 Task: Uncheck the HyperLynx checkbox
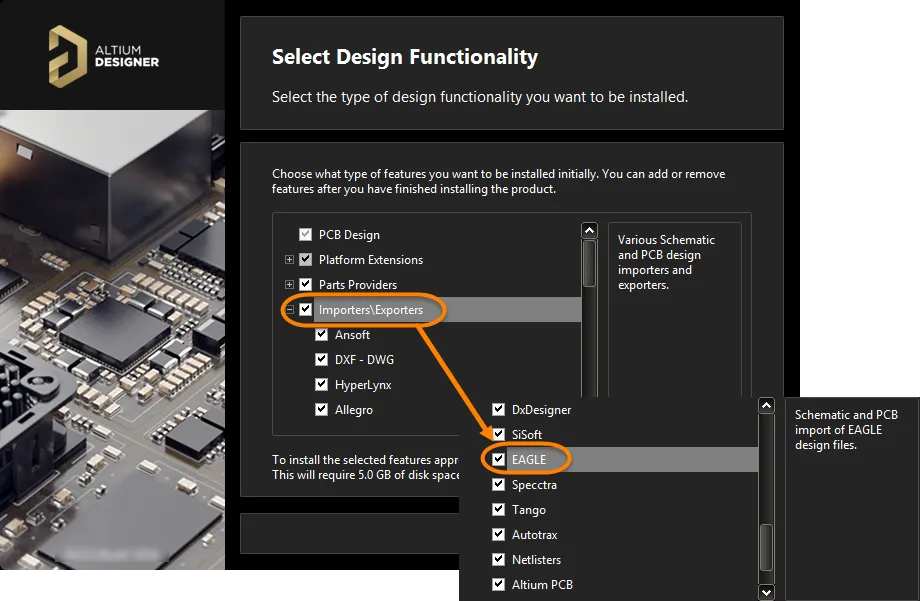click(321, 384)
